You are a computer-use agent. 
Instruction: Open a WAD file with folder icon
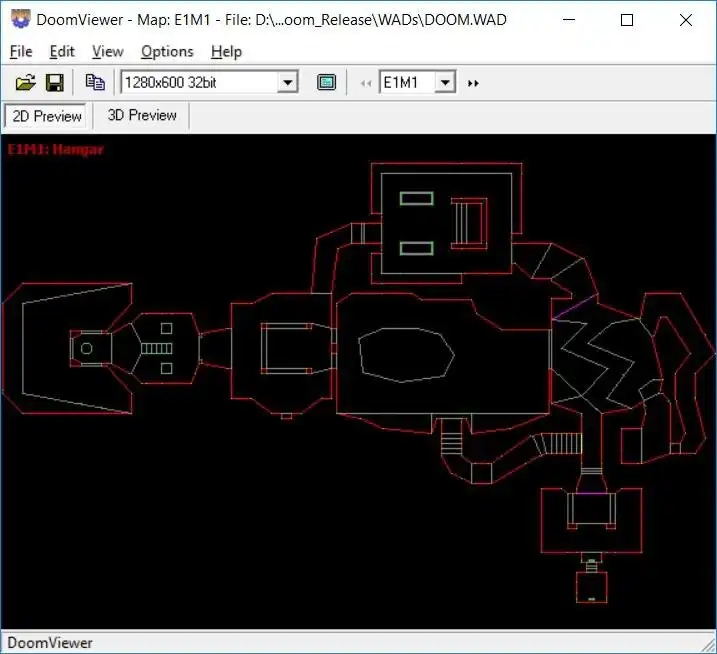(x=25, y=83)
